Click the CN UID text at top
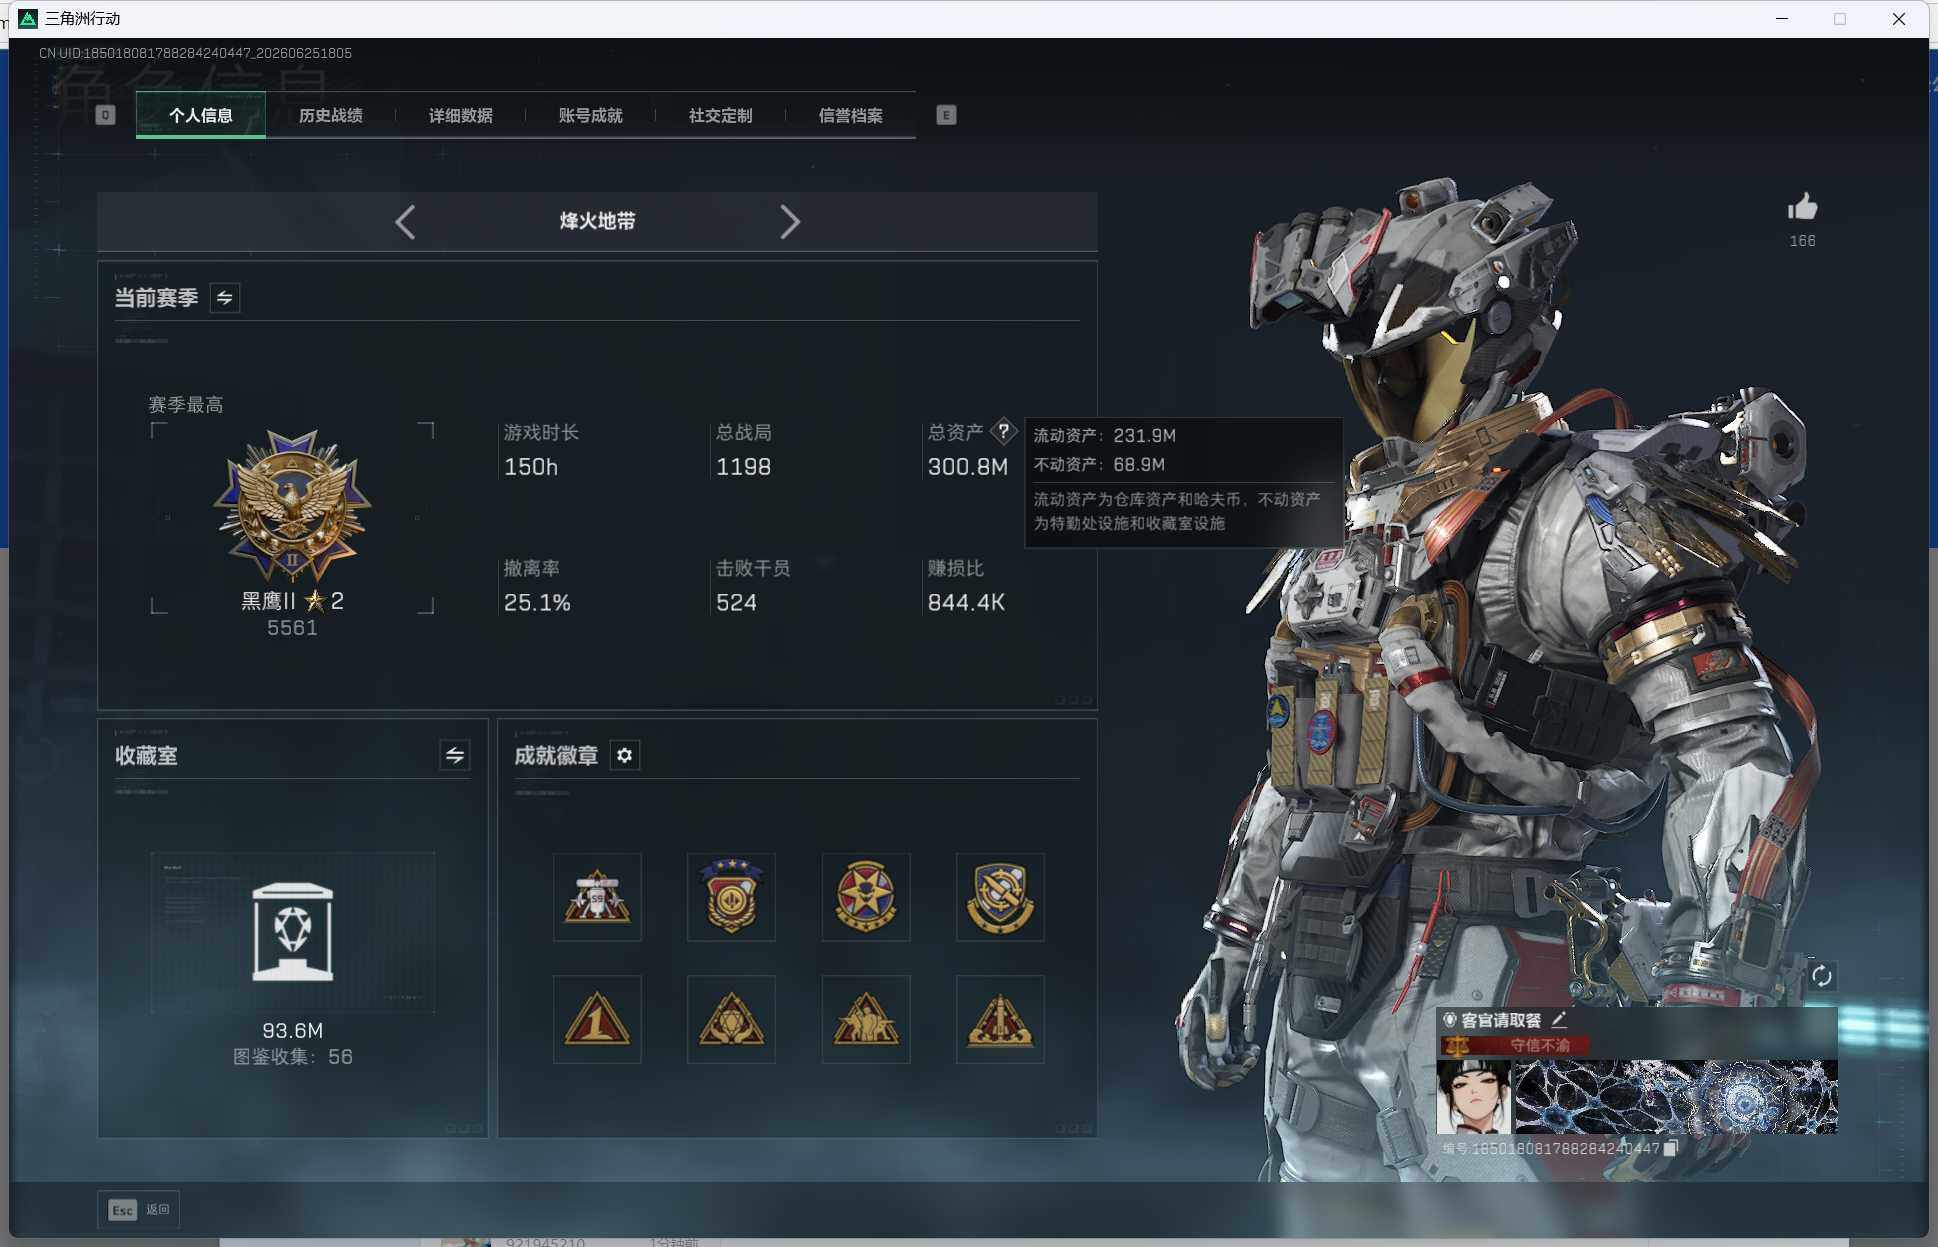The height and width of the screenshot is (1247, 1938). click(195, 53)
